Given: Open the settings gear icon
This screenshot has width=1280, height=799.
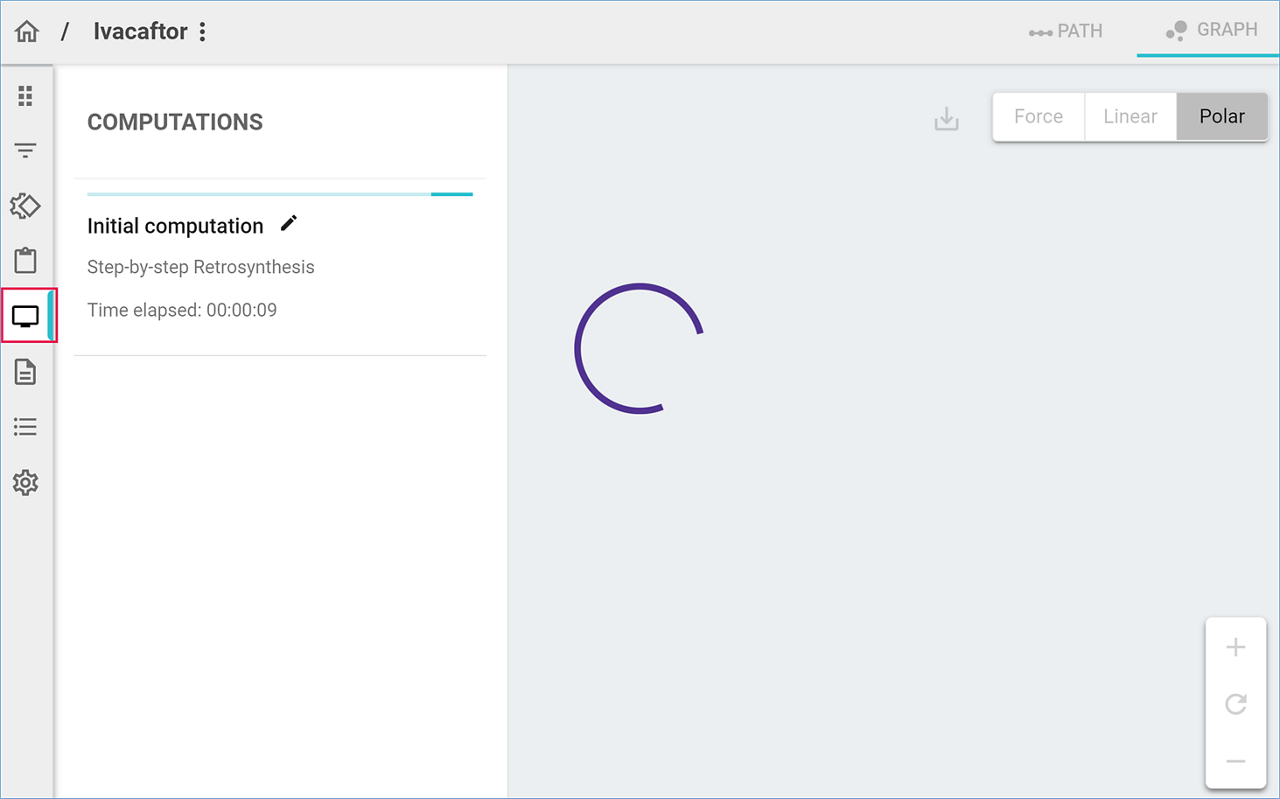Looking at the screenshot, I should (25, 483).
